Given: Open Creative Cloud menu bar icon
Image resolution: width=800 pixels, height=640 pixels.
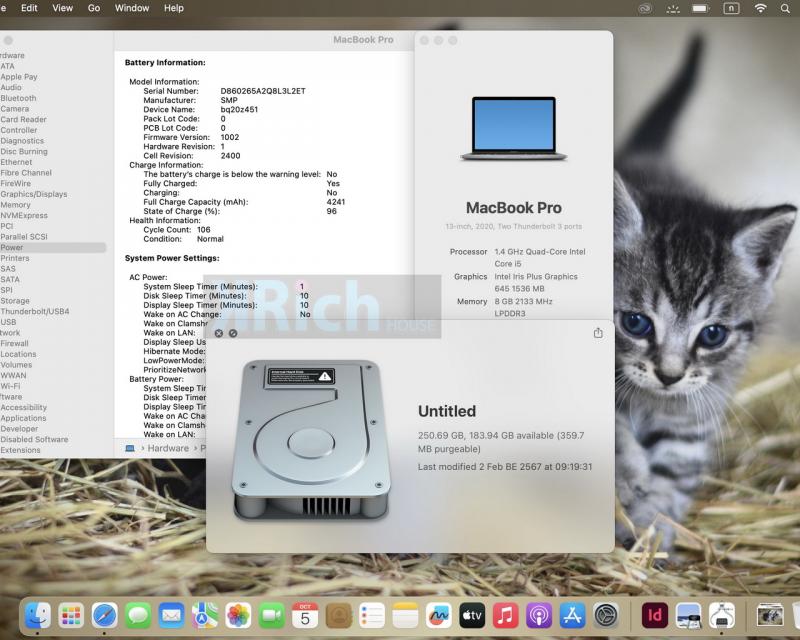Looking at the screenshot, I should (645, 8).
